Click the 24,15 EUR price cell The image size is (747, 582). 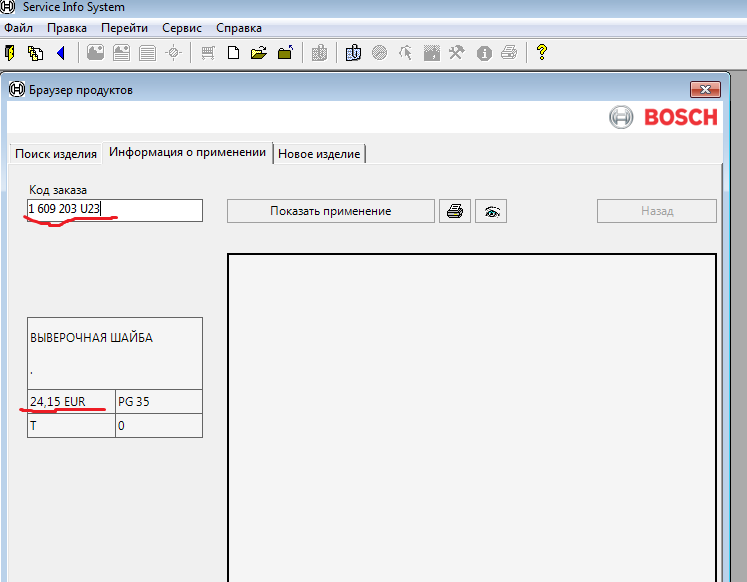[x=71, y=401]
